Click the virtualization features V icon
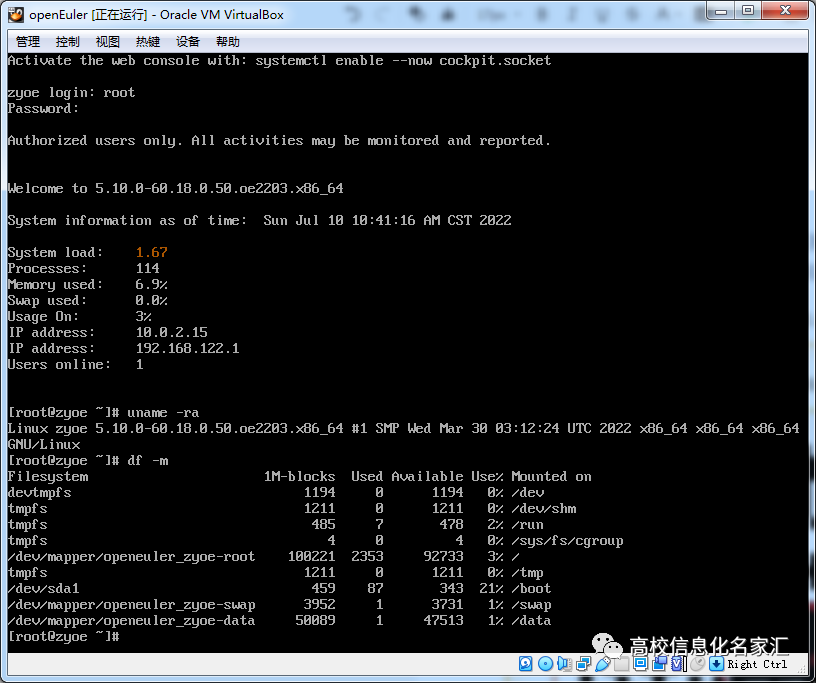 tap(674, 665)
